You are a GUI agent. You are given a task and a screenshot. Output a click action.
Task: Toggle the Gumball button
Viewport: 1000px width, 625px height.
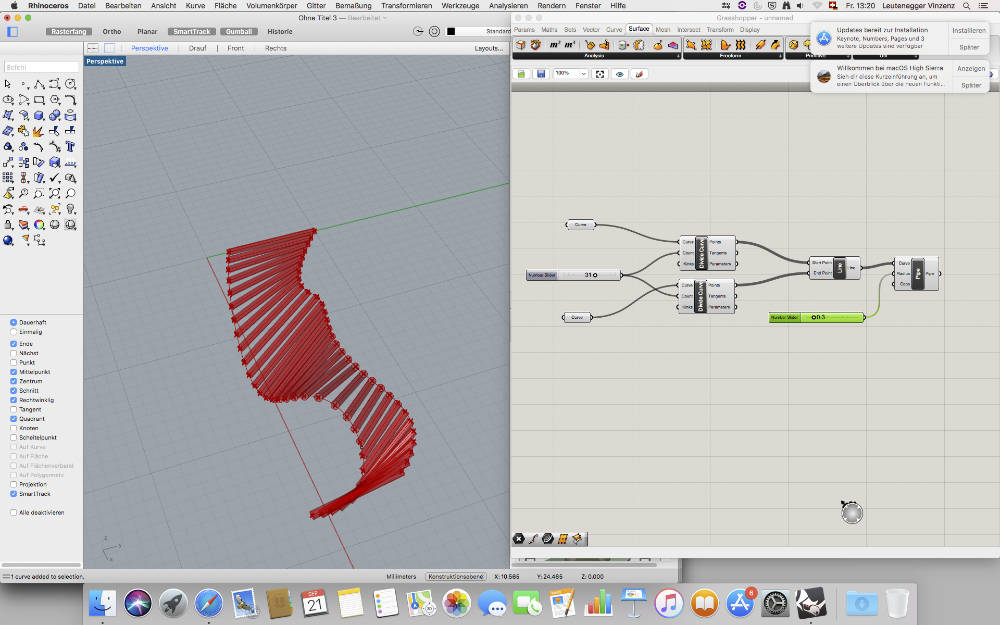click(239, 31)
